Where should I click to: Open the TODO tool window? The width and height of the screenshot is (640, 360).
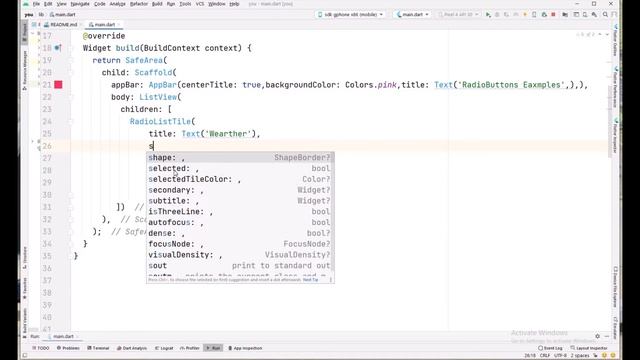point(41,348)
